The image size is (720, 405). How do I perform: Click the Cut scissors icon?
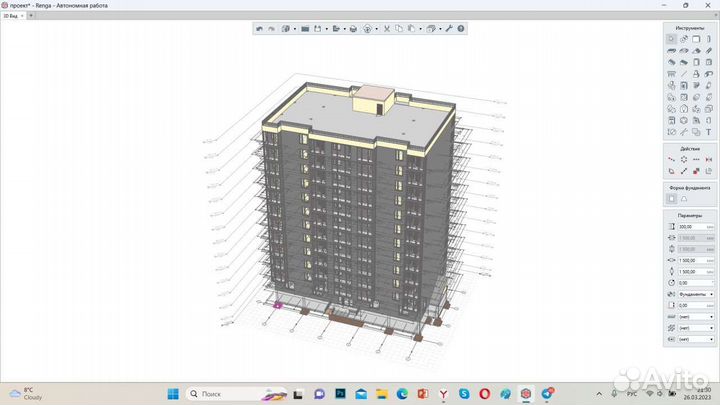(x=387, y=29)
